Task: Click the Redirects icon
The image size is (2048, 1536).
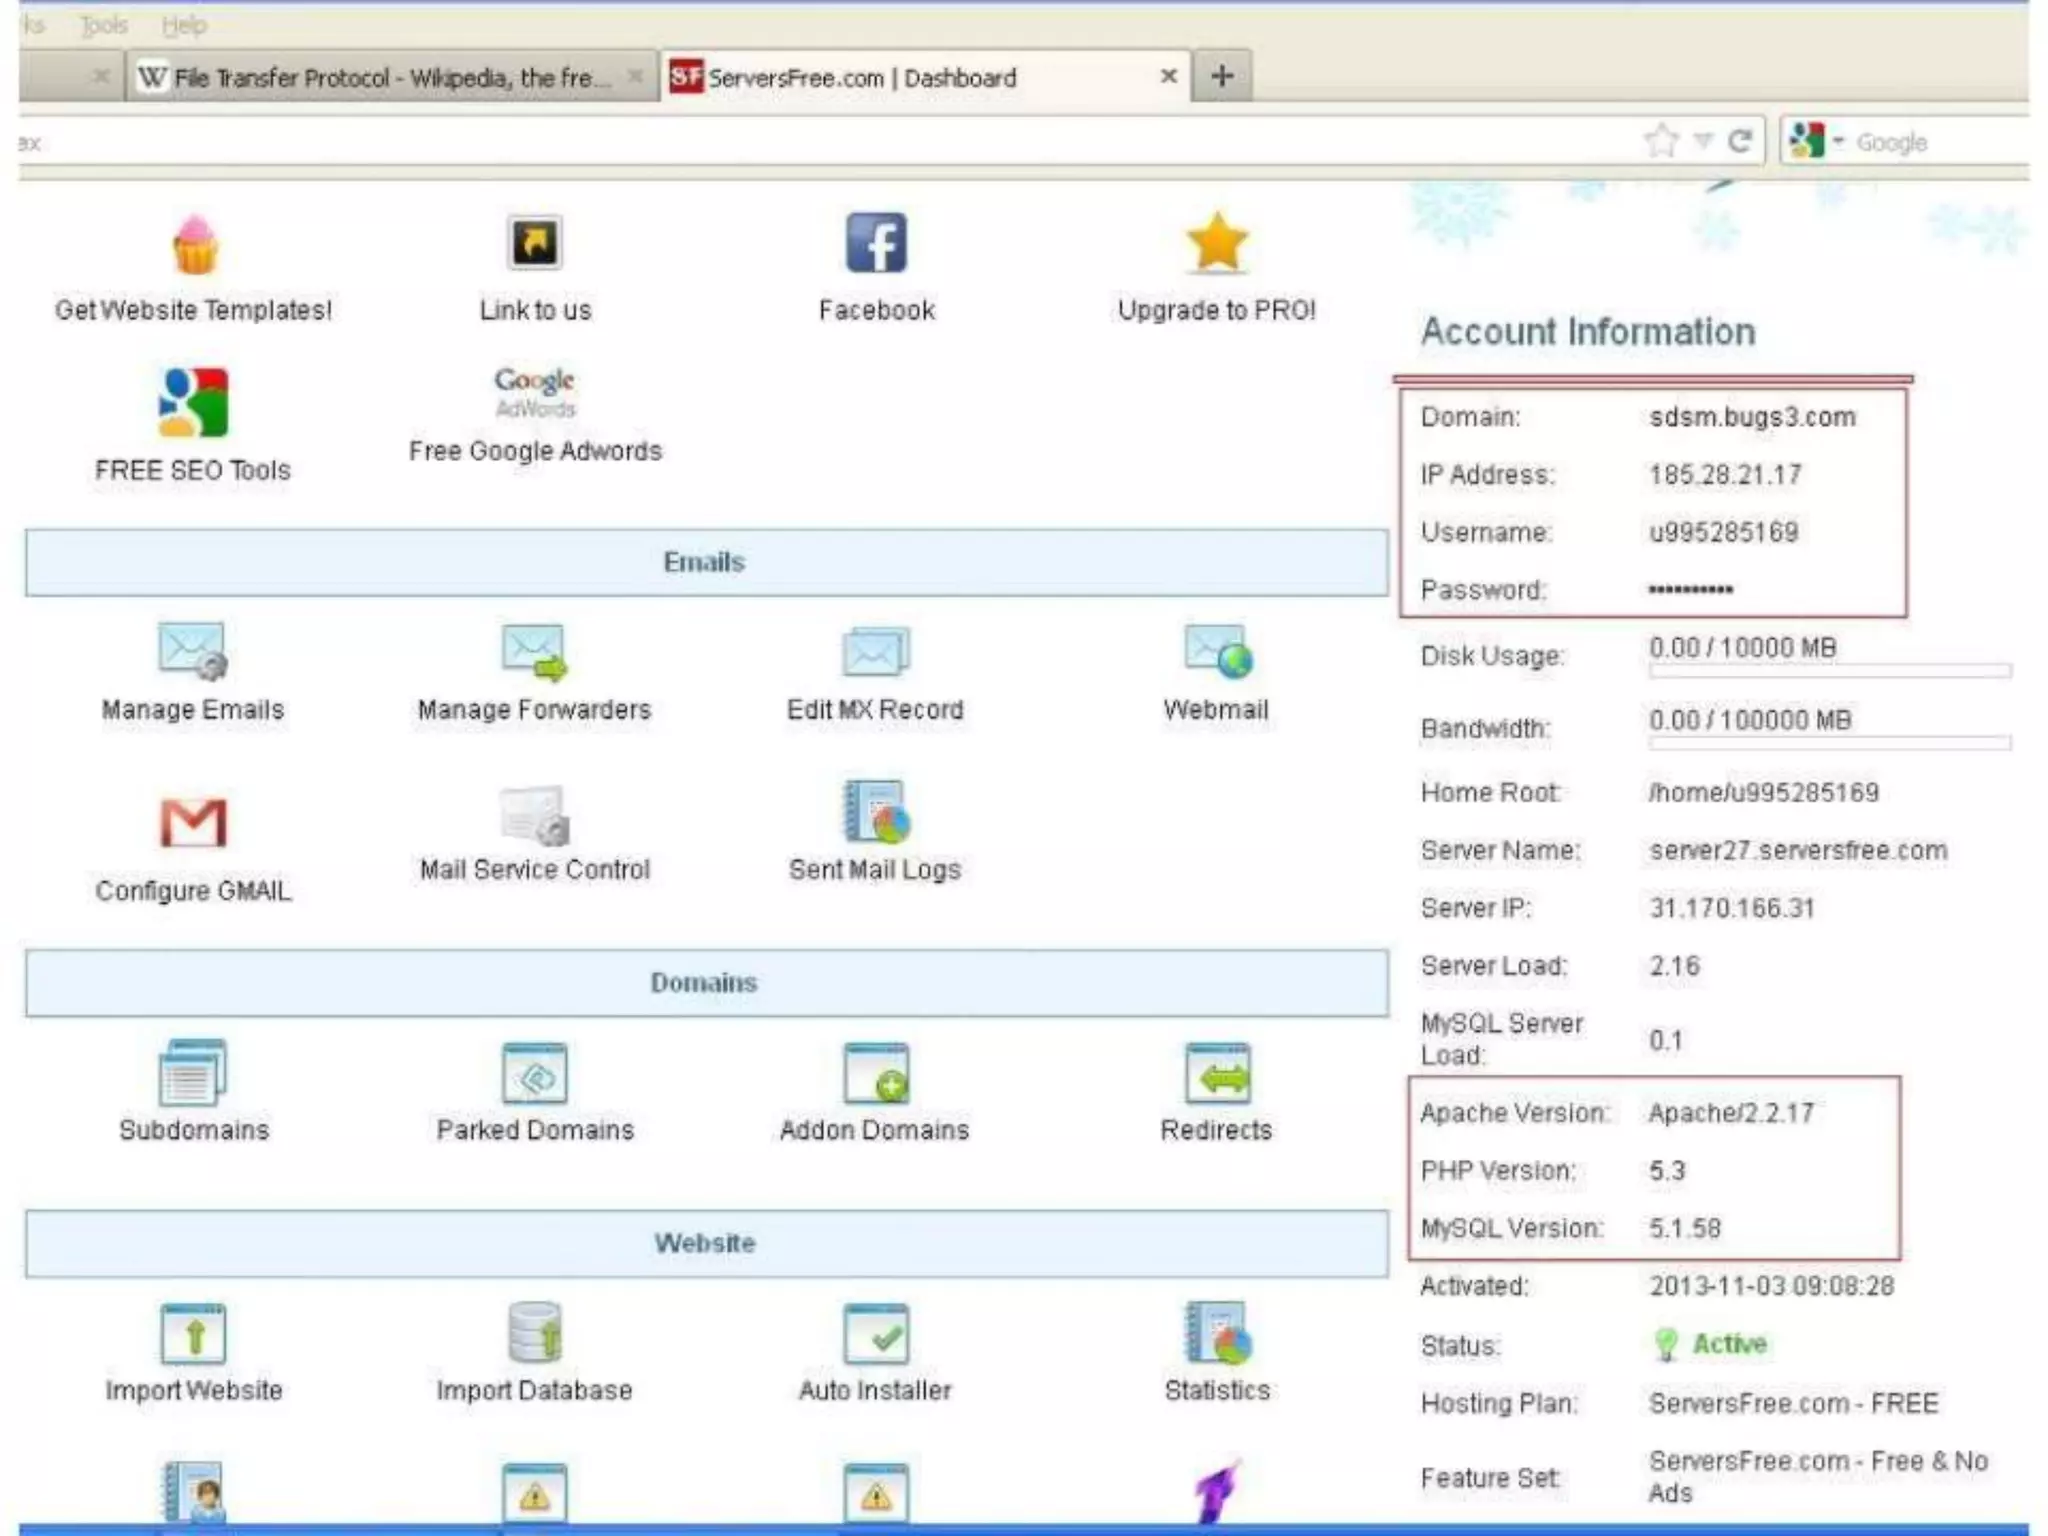Action: pos(1217,1072)
